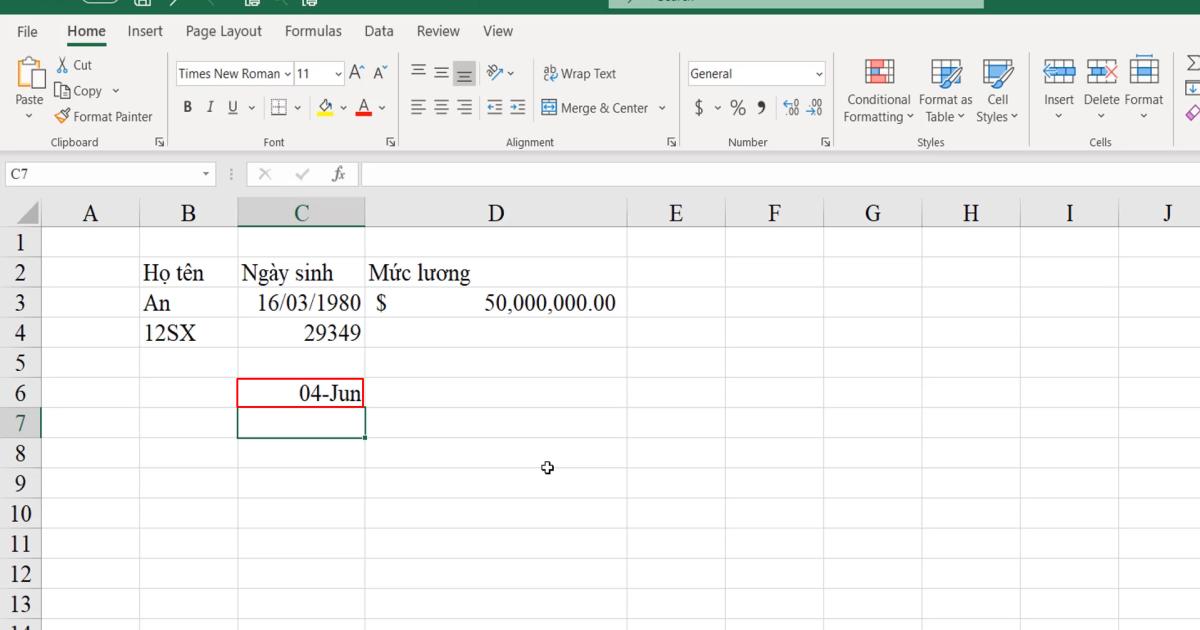Click the Italic formatting icon

pyautogui.click(x=211, y=107)
